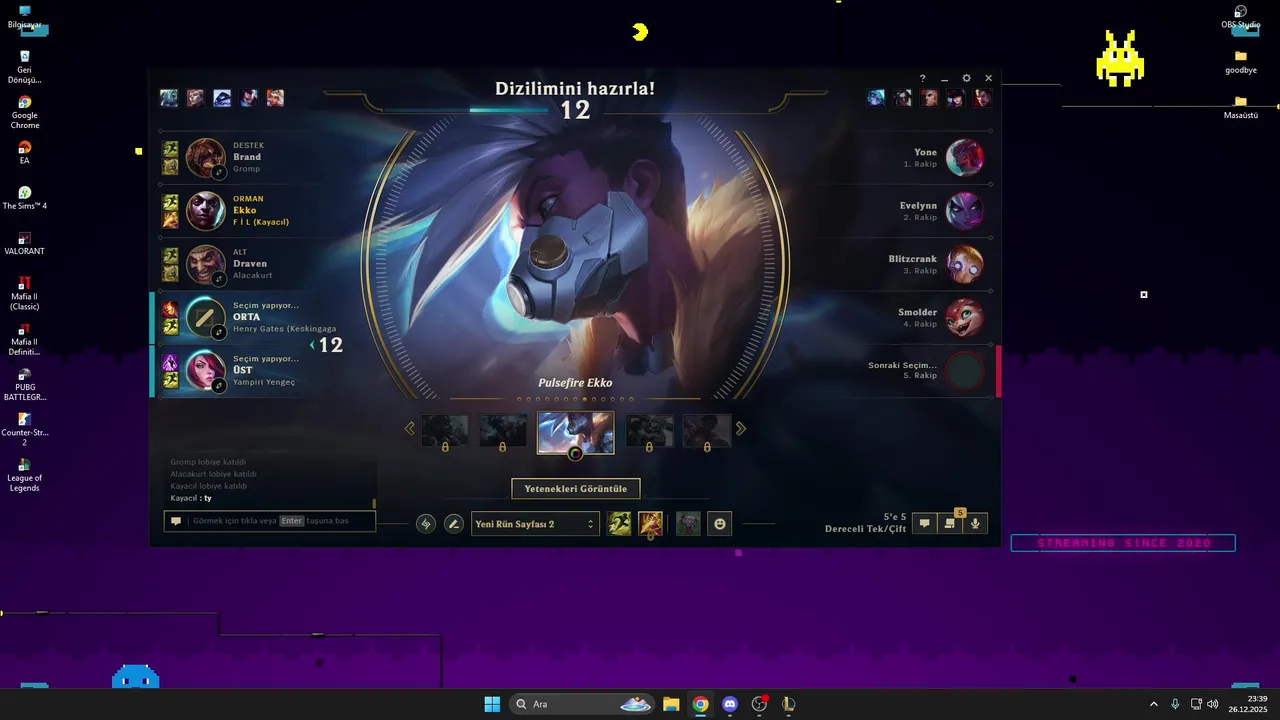The width and height of the screenshot is (1280, 720).
Task: Open the Masaüstü desktop folder
Action: [x=1241, y=107]
